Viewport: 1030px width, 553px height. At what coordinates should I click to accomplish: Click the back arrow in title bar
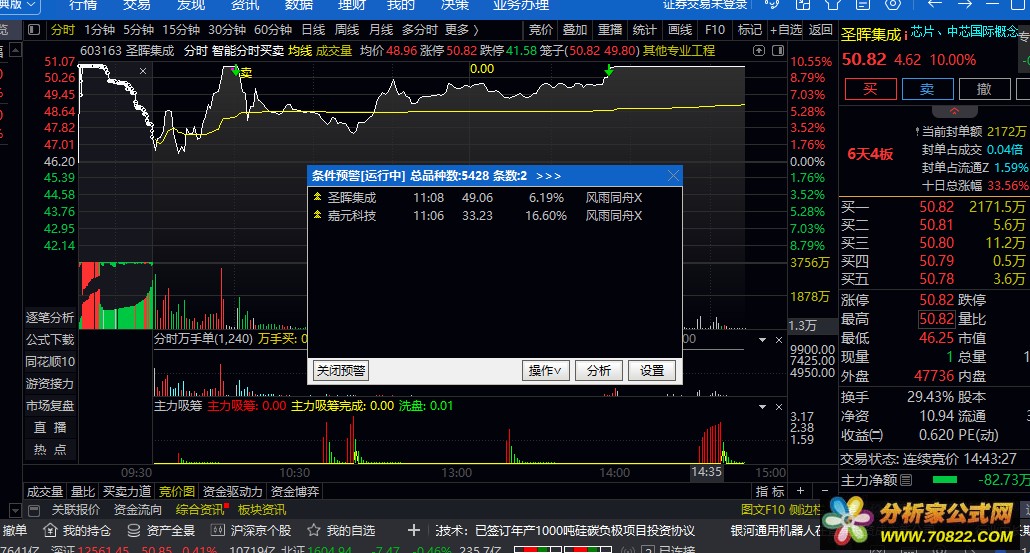934,5
